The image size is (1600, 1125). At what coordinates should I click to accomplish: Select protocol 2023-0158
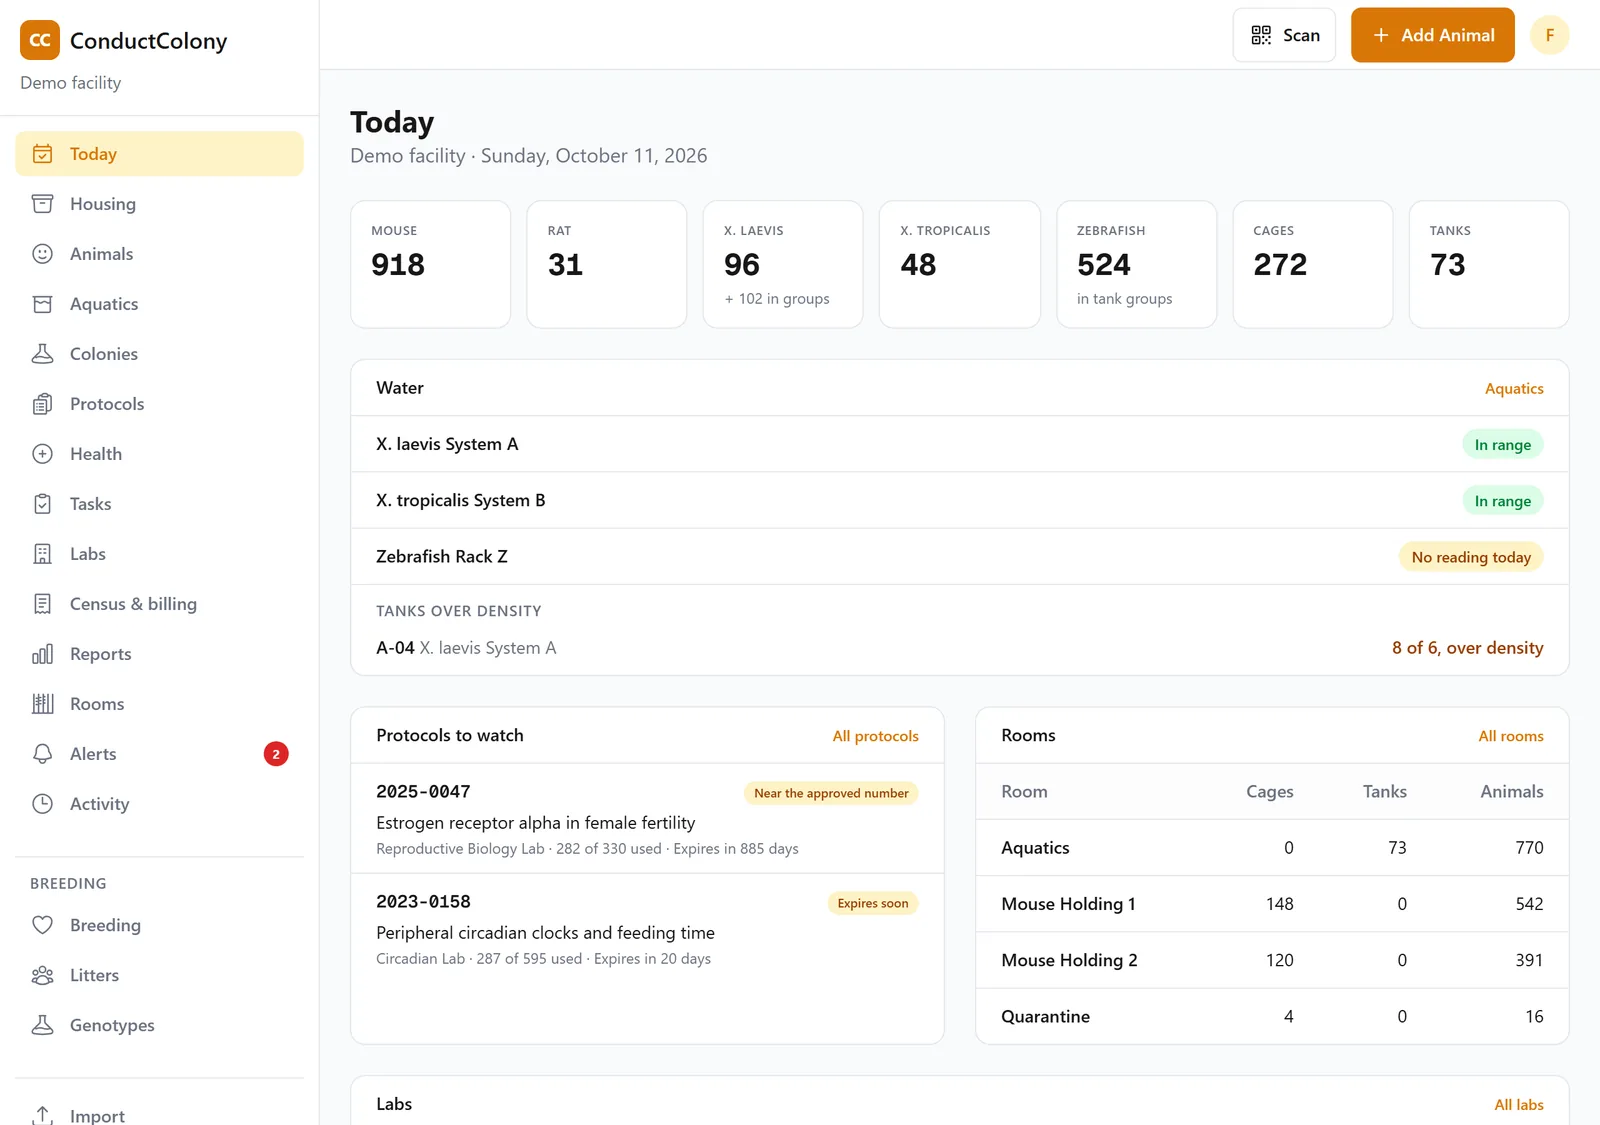pyautogui.click(x=647, y=929)
